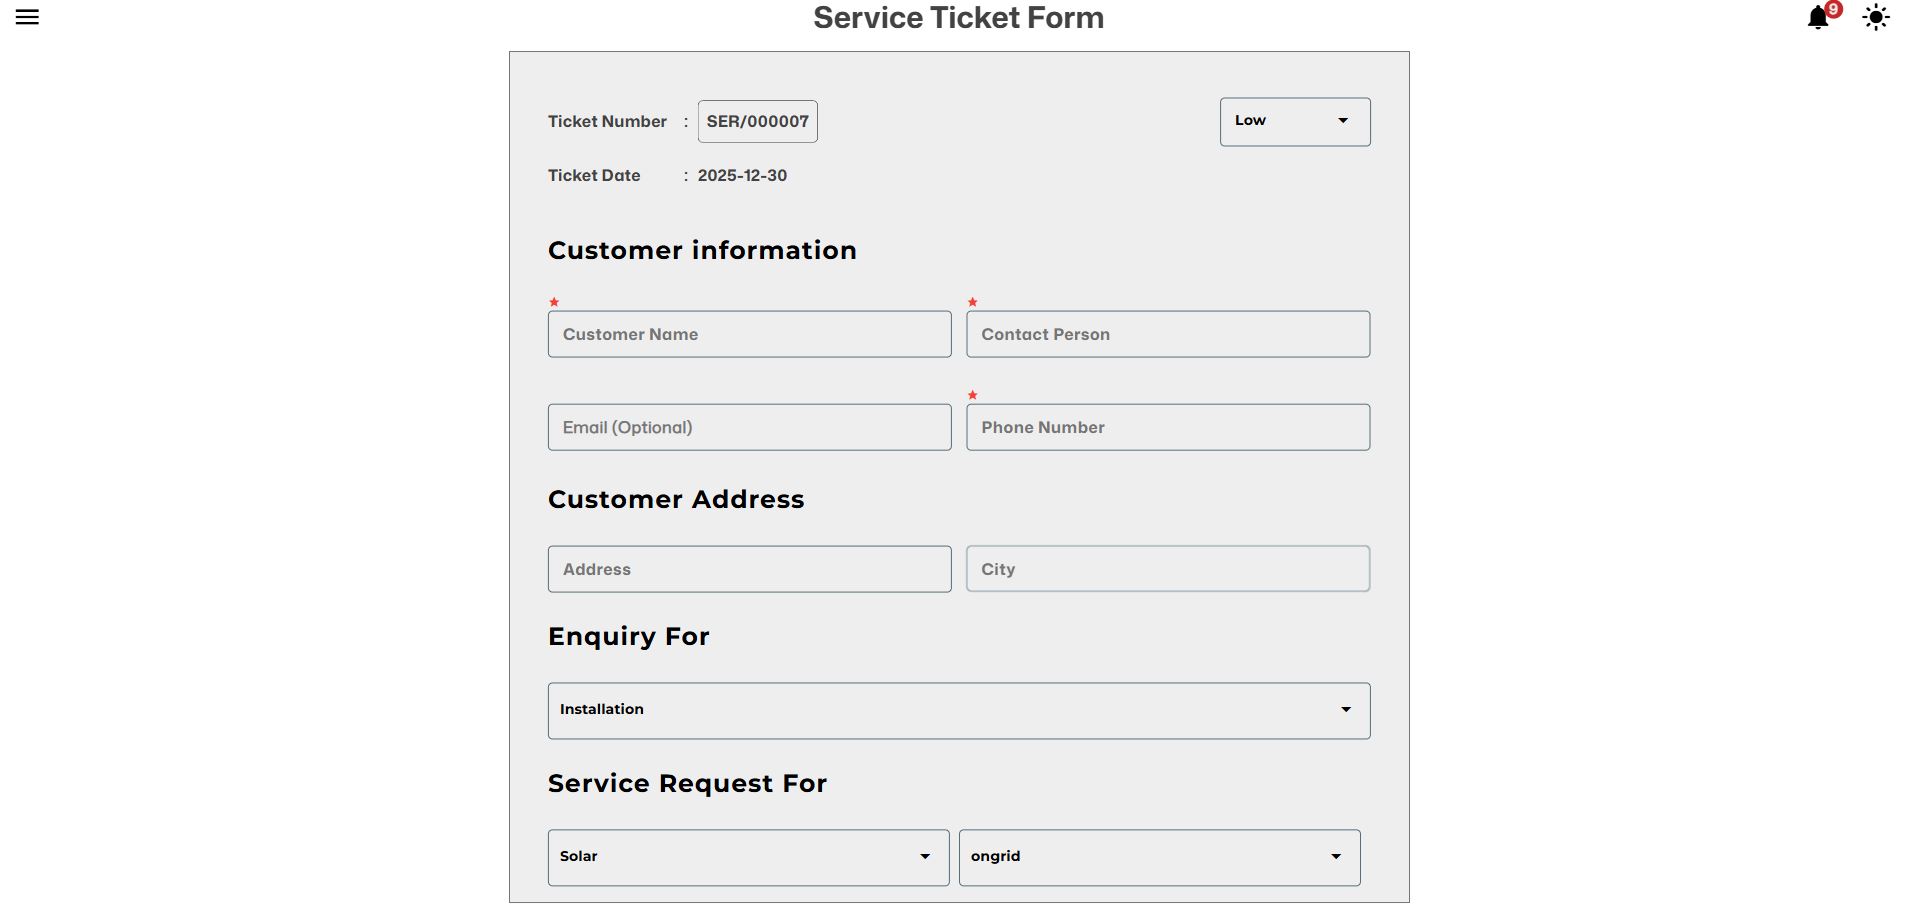Expand the ongrid dropdown
The width and height of the screenshot is (1919, 908).
pos(1158,857)
